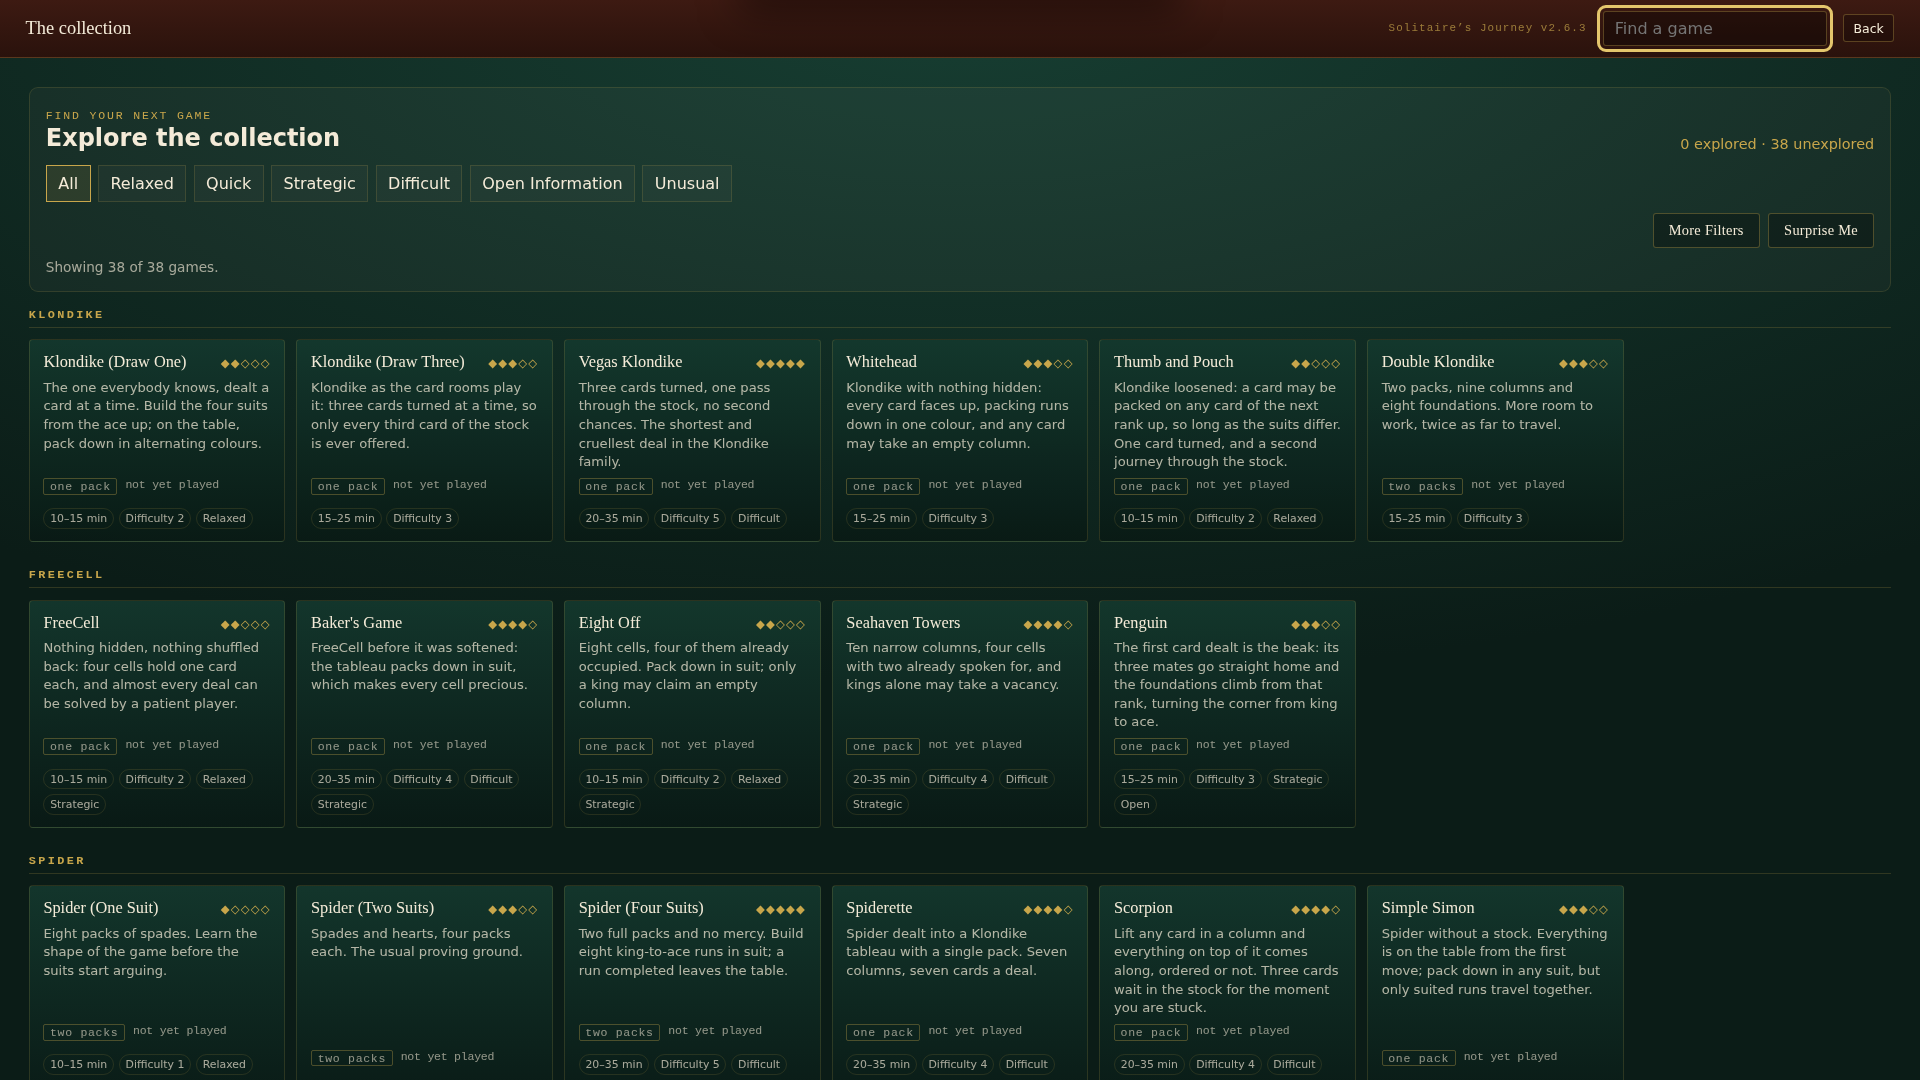This screenshot has height=1080, width=1920.
Task: Select the All filter tab
Action: coord(68,184)
